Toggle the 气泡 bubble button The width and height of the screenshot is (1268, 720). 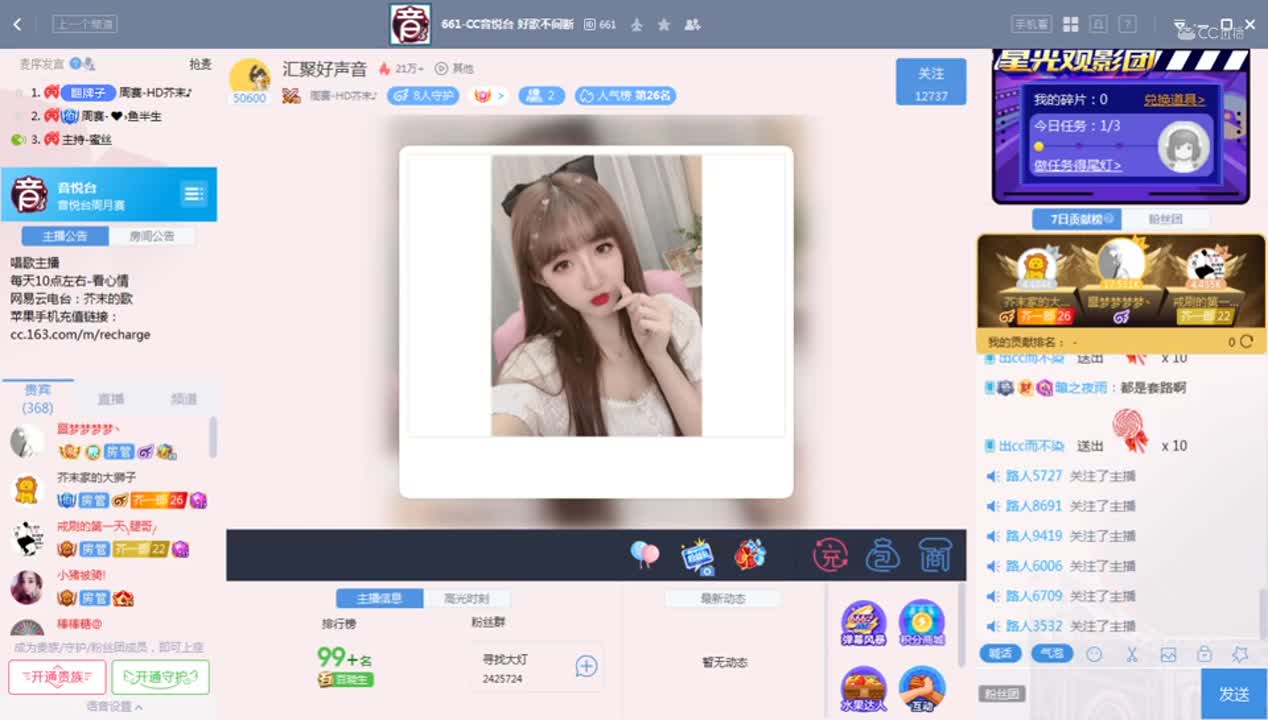tap(1052, 654)
